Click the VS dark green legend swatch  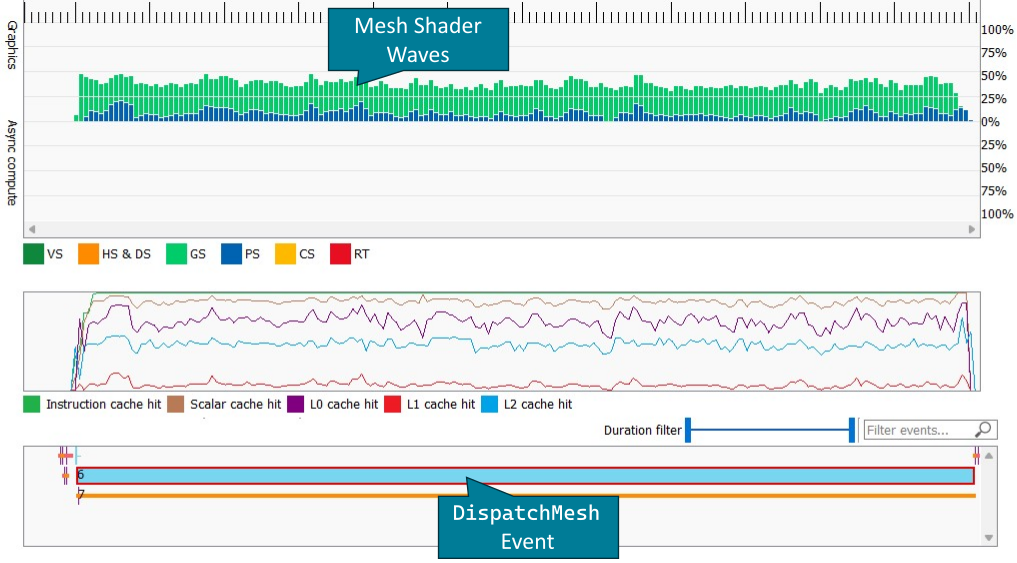pyautogui.click(x=34, y=254)
